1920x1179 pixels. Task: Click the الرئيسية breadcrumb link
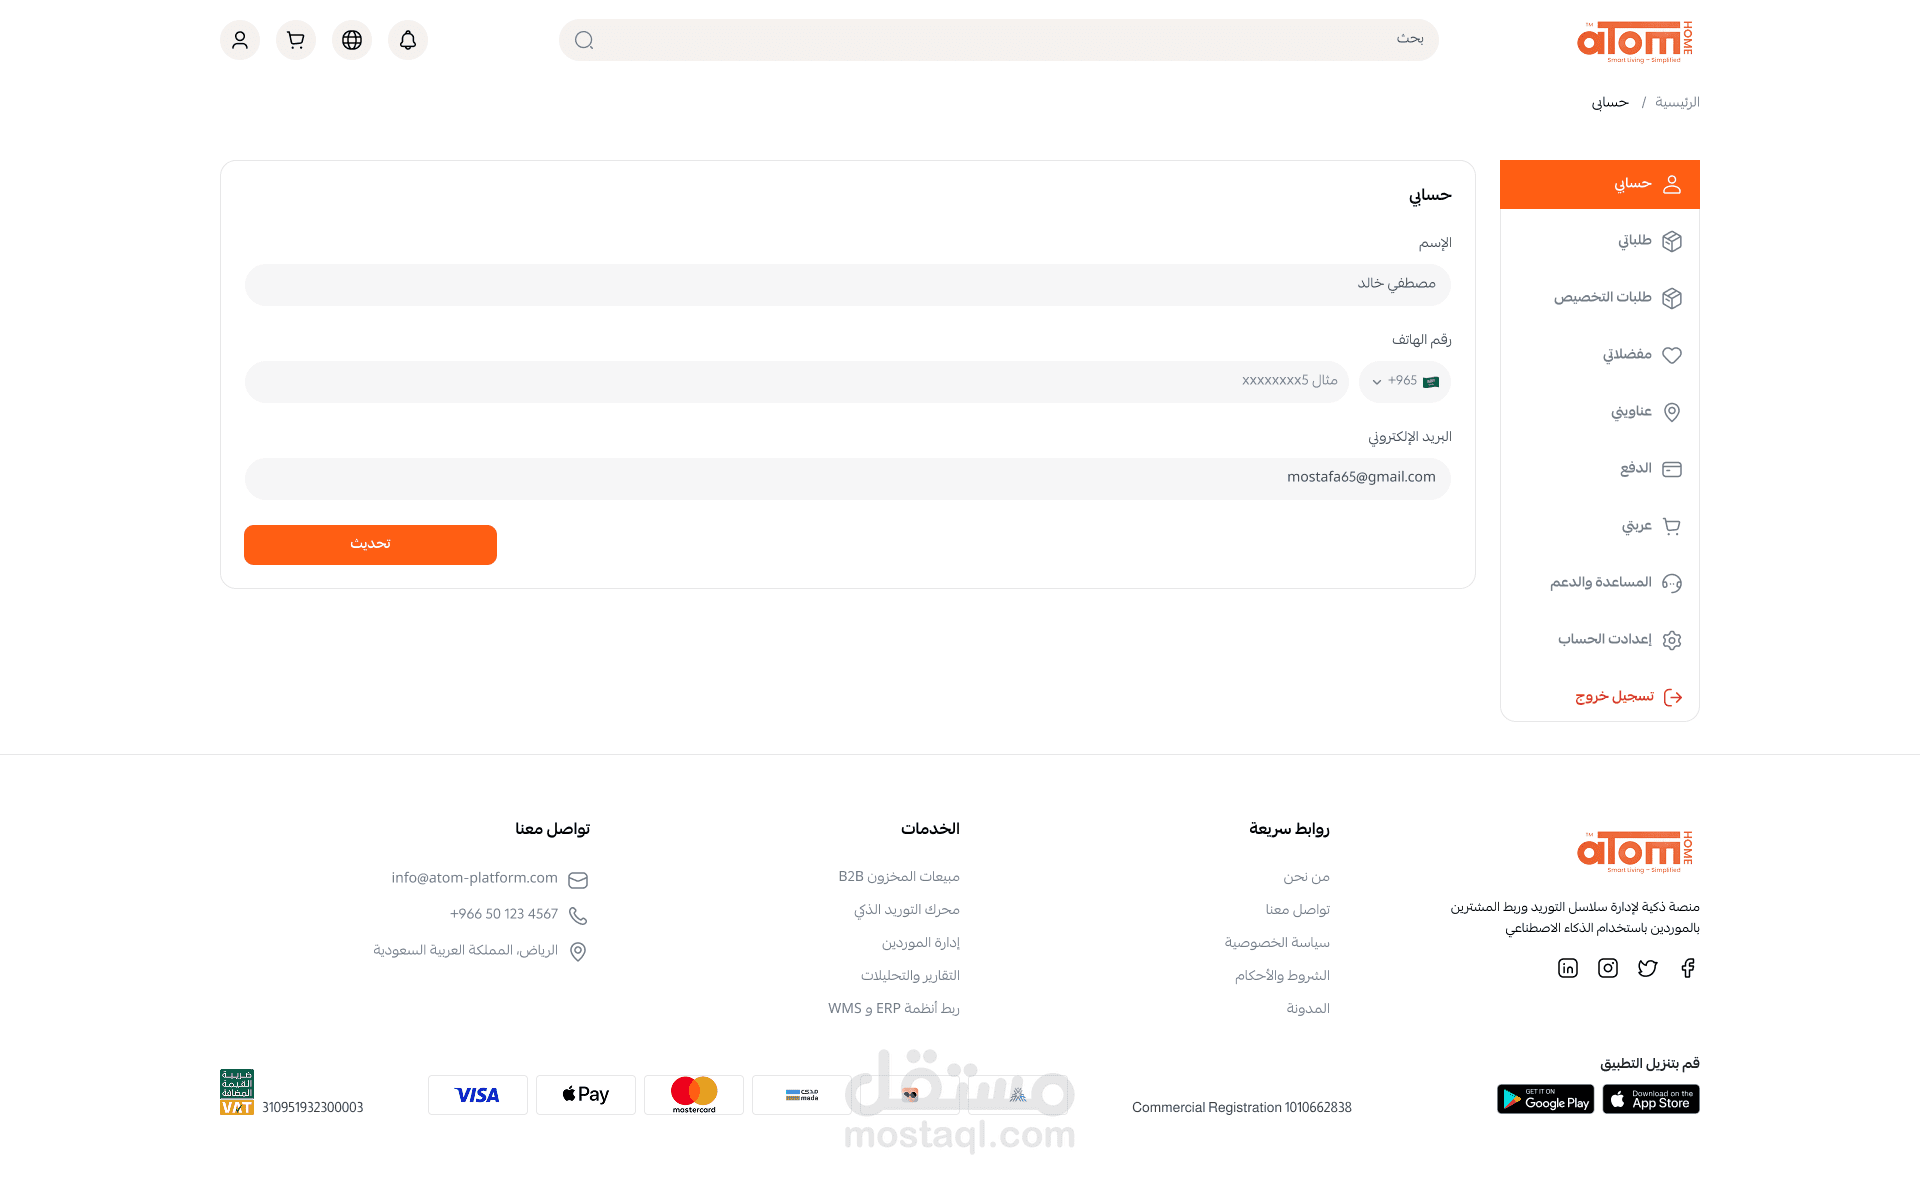[1677, 103]
